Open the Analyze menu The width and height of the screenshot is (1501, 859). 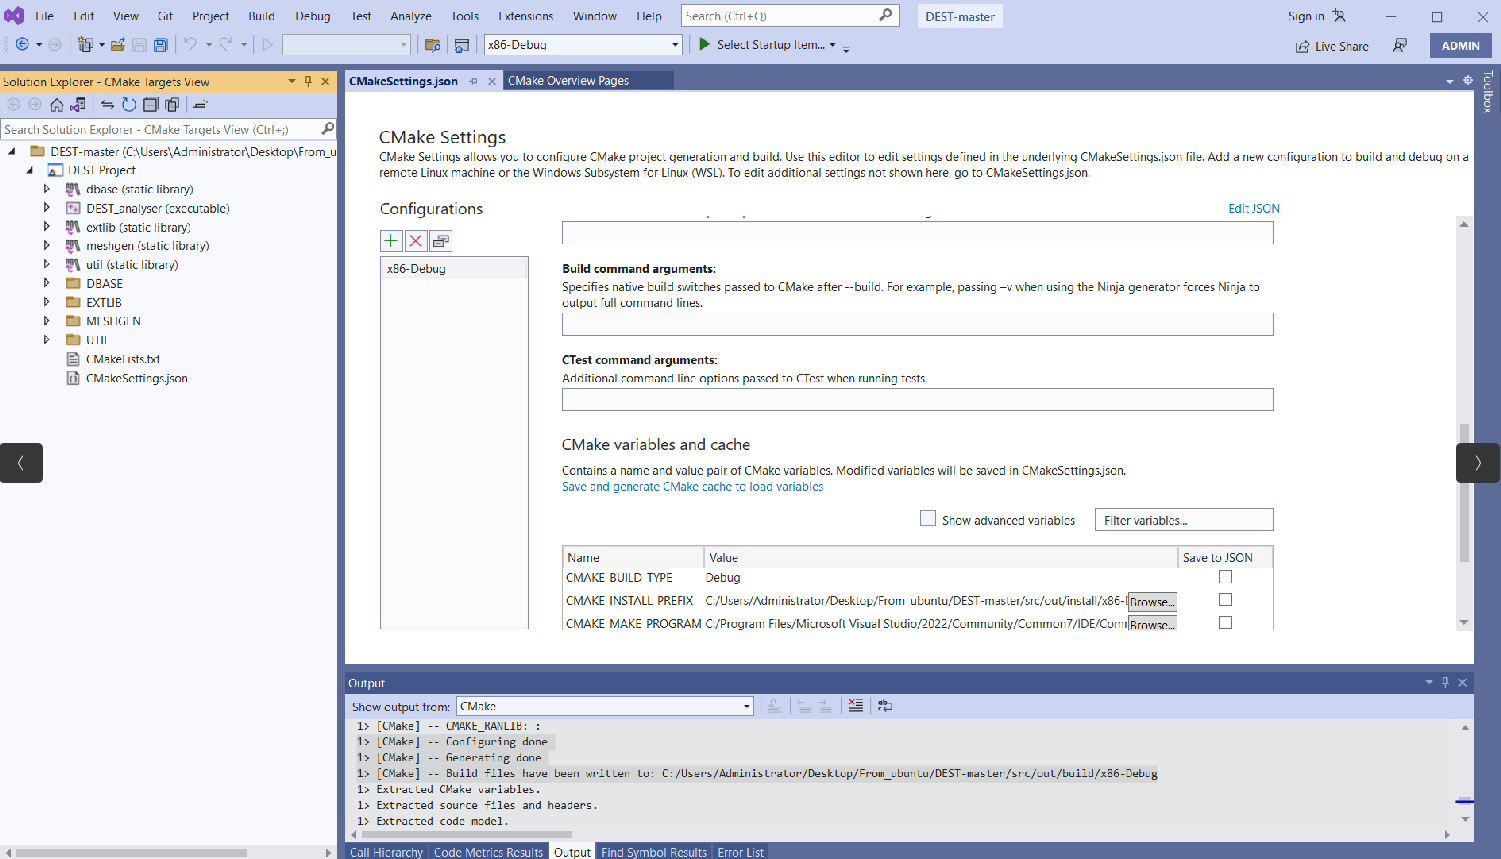(x=411, y=16)
